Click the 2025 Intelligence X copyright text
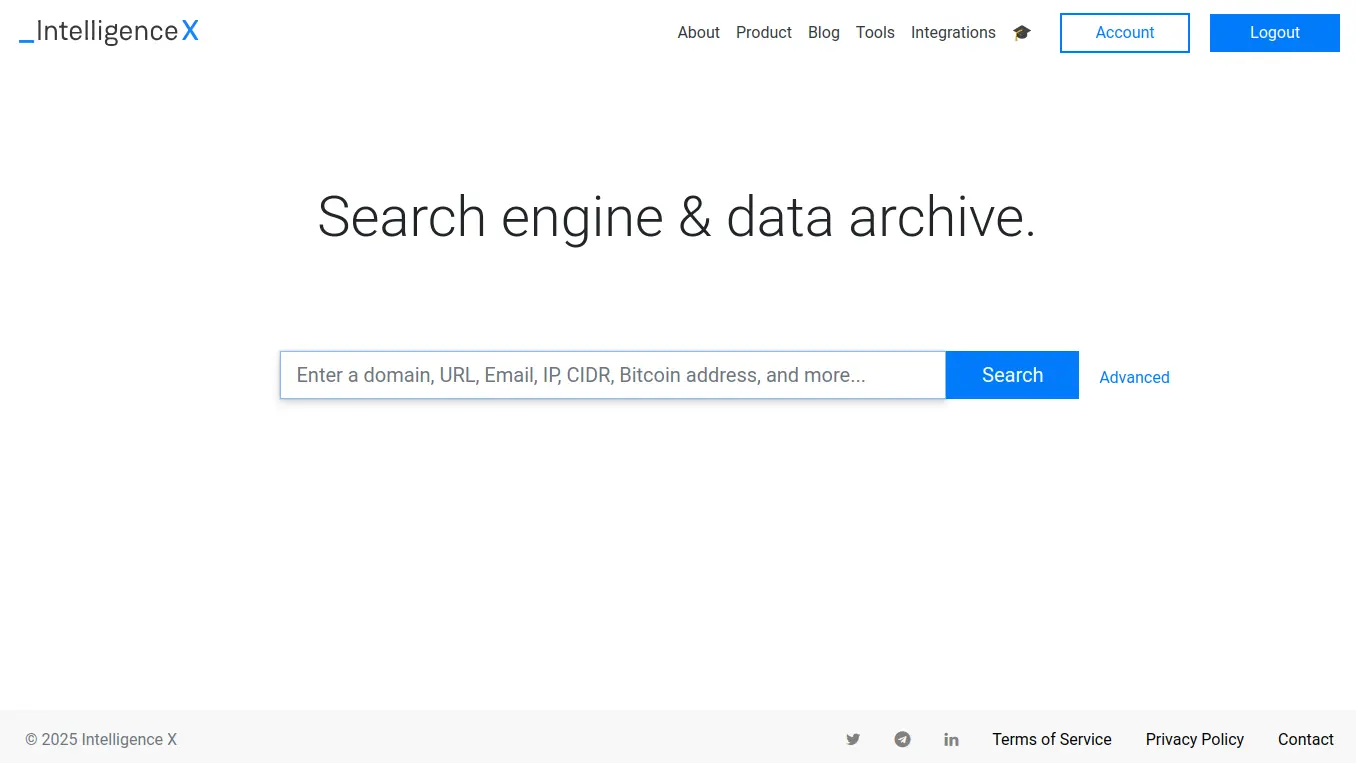Screen dimensions: 1356x763 point(100,739)
